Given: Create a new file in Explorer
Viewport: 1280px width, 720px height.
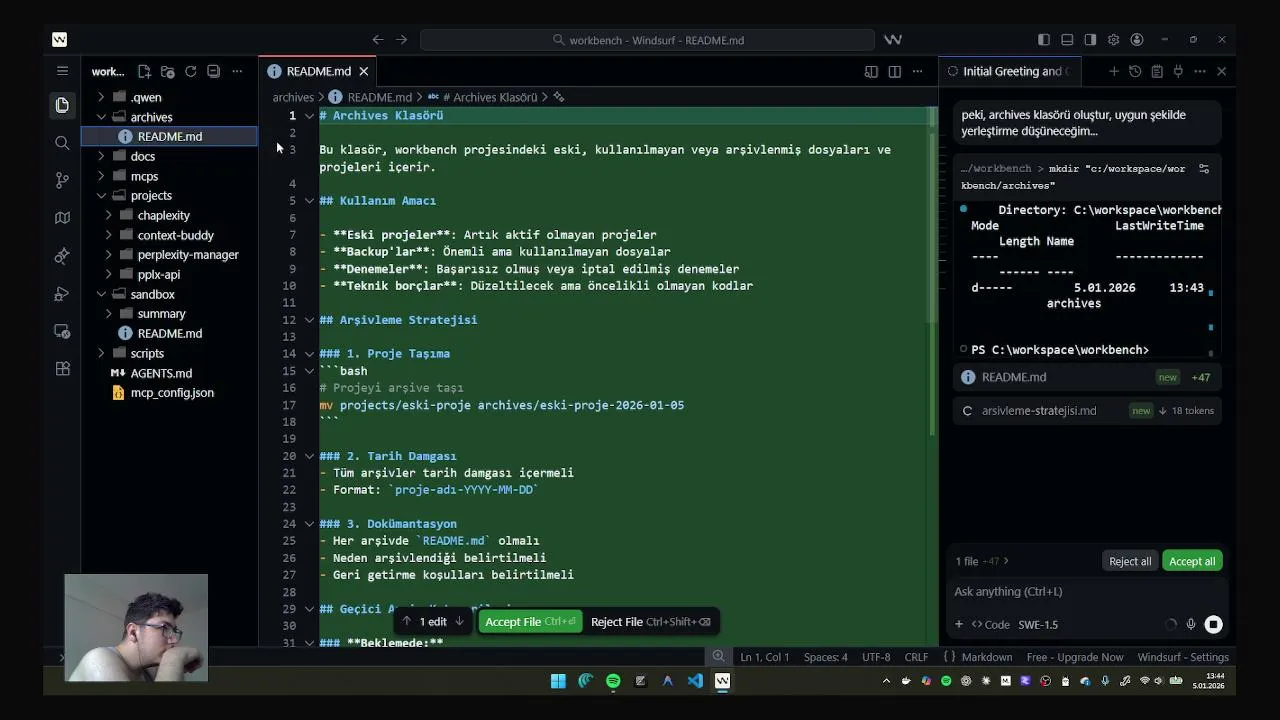Looking at the screenshot, I should [x=144, y=71].
